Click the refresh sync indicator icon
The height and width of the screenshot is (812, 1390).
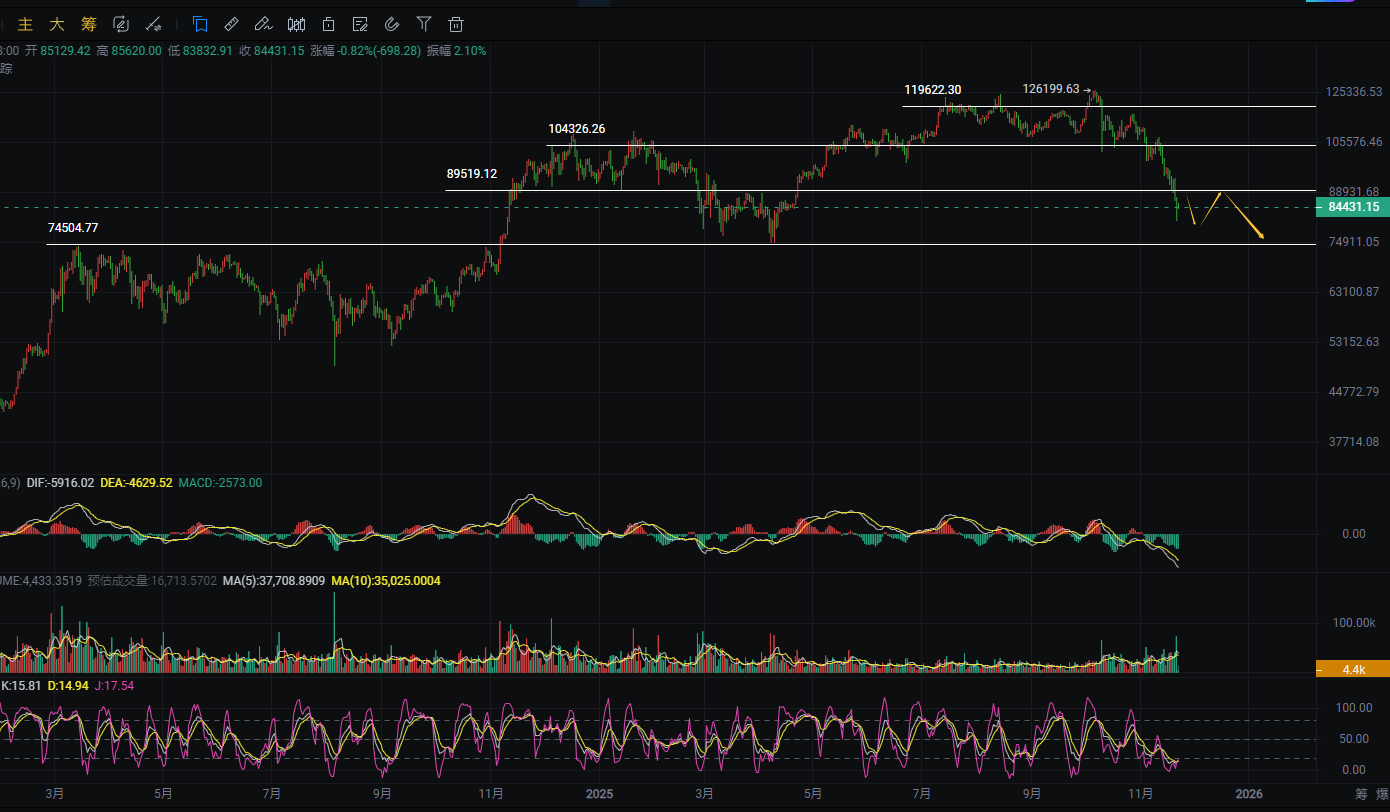pos(121,24)
